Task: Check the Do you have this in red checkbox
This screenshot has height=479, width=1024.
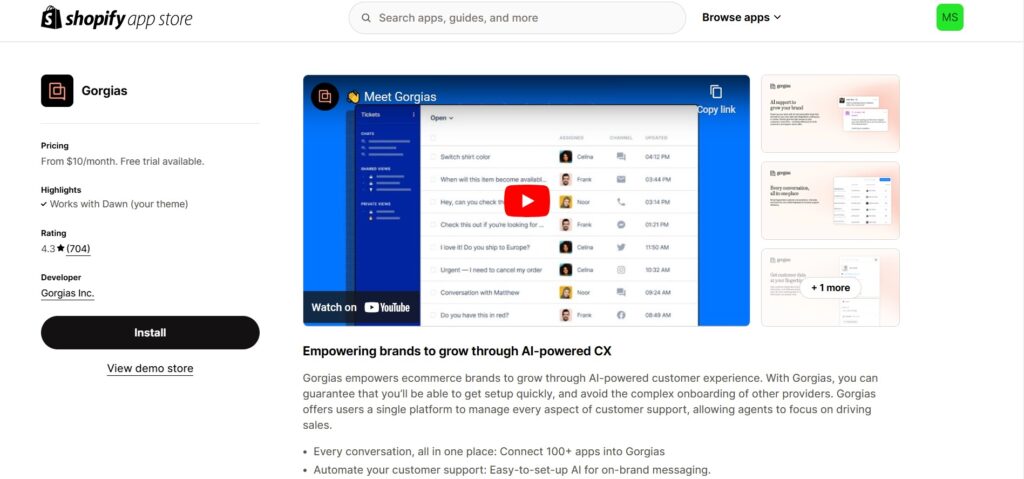Action: [x=433, y=315]
